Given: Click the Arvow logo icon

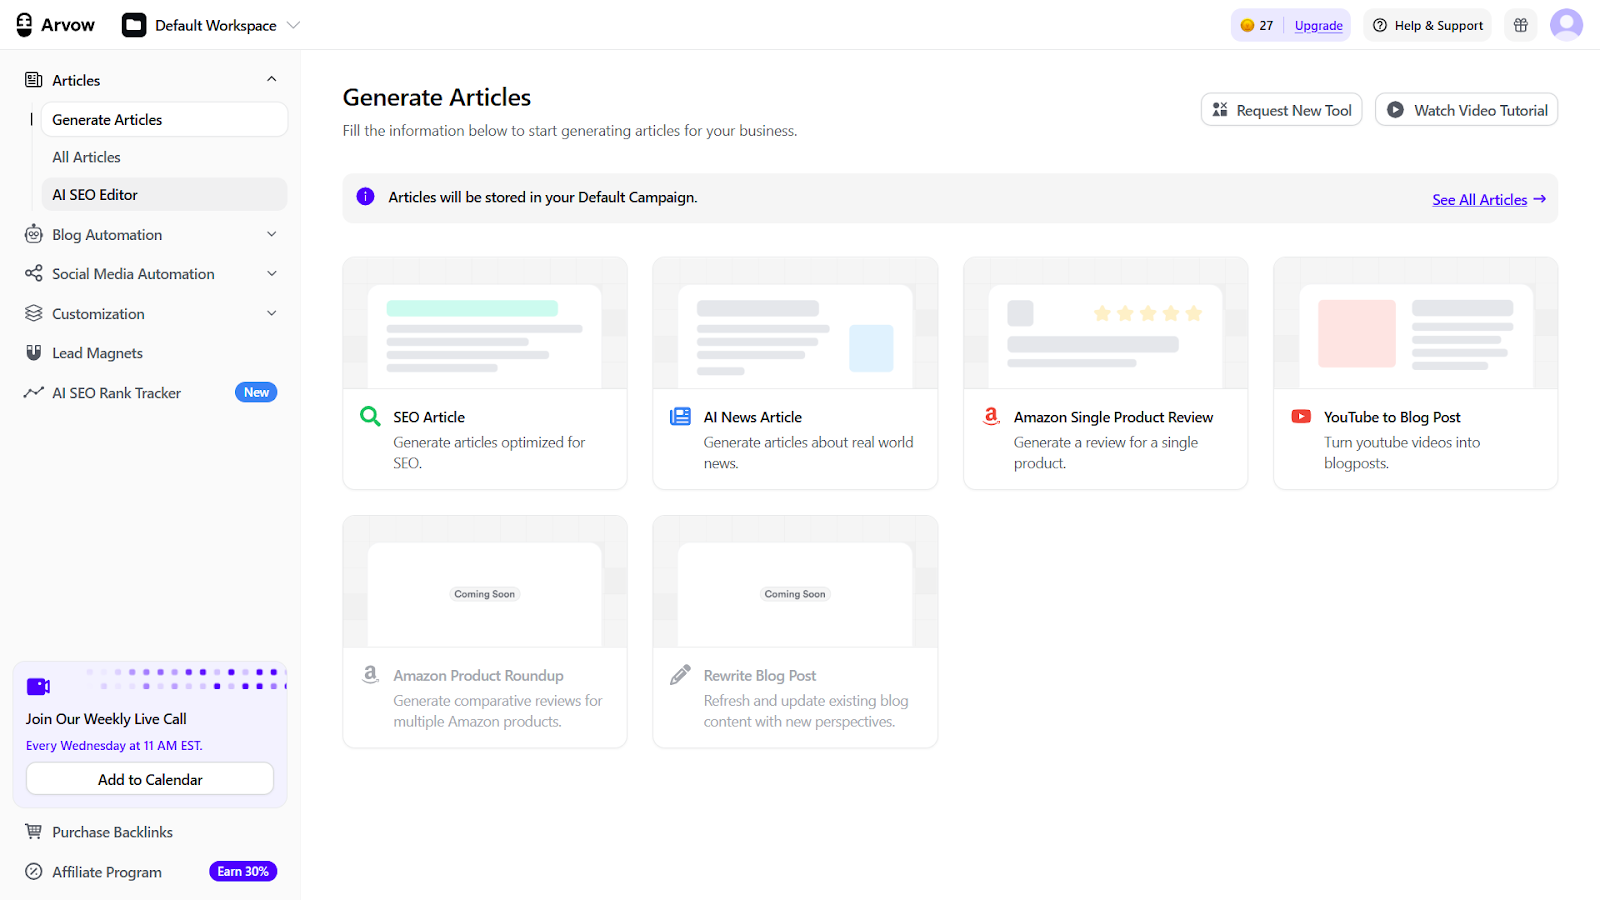Looking at the screenshot, I should click(24, 24).
